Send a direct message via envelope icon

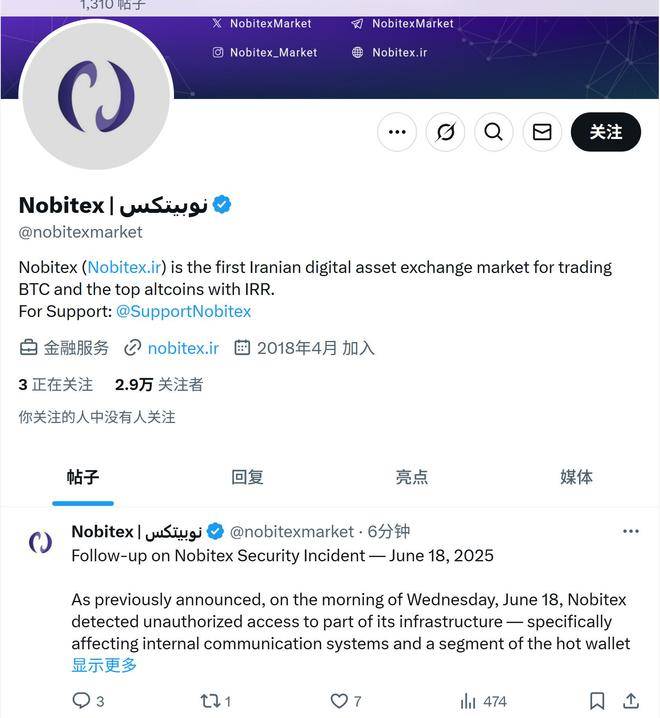click(542, 132)
